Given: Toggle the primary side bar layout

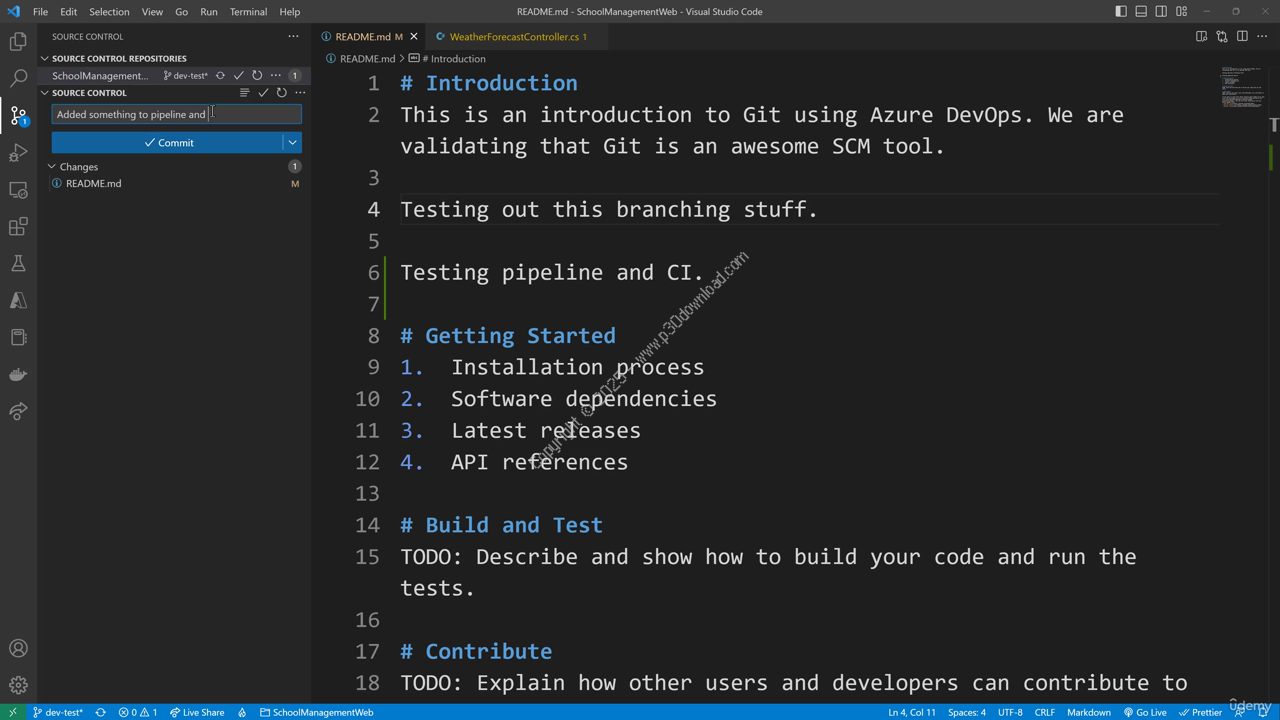Looking at the screenshot, I should (1121, 11).
